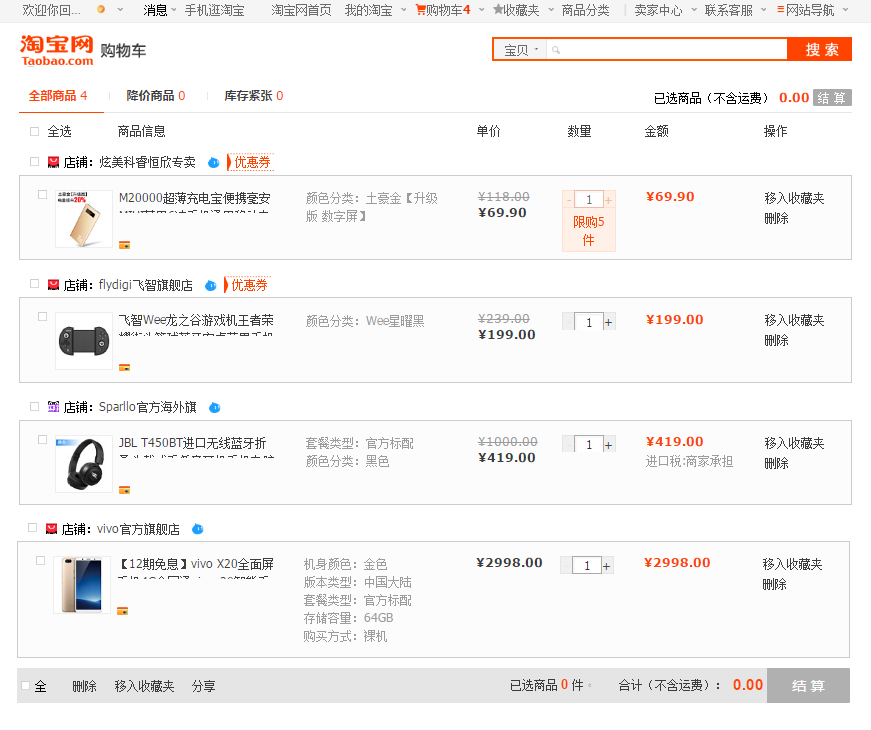
Task: Increase quantity of 飞智Wee gamepad
Action: coord(609,322)
